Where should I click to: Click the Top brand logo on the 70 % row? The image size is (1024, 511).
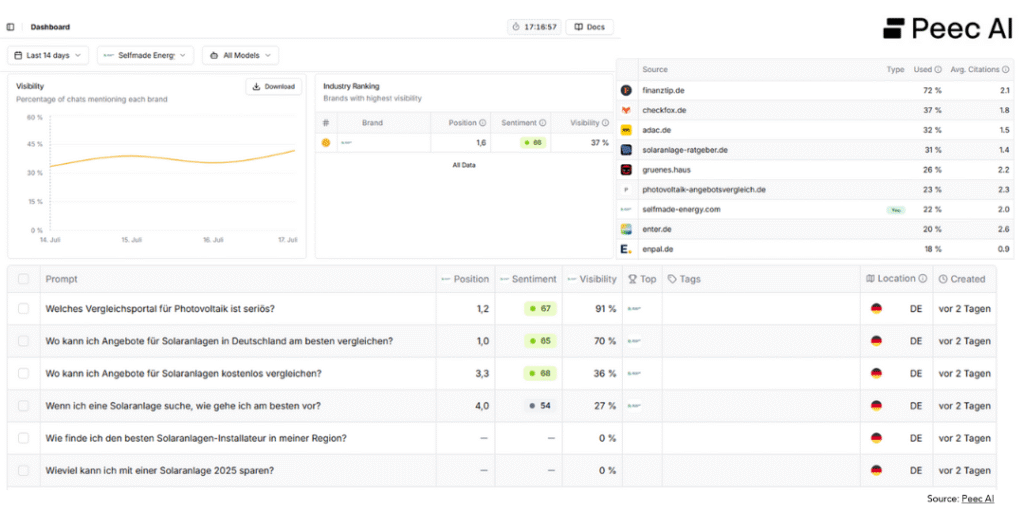click(633, 341)
